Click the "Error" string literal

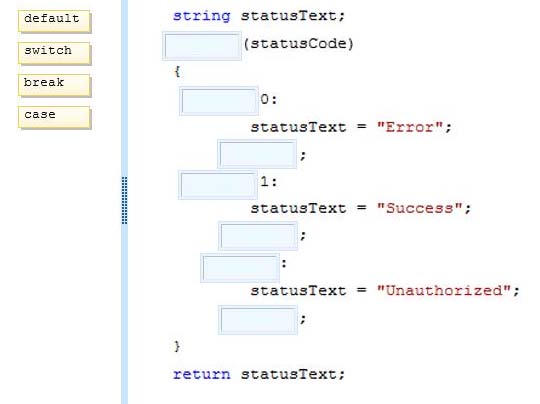[410, 127]
